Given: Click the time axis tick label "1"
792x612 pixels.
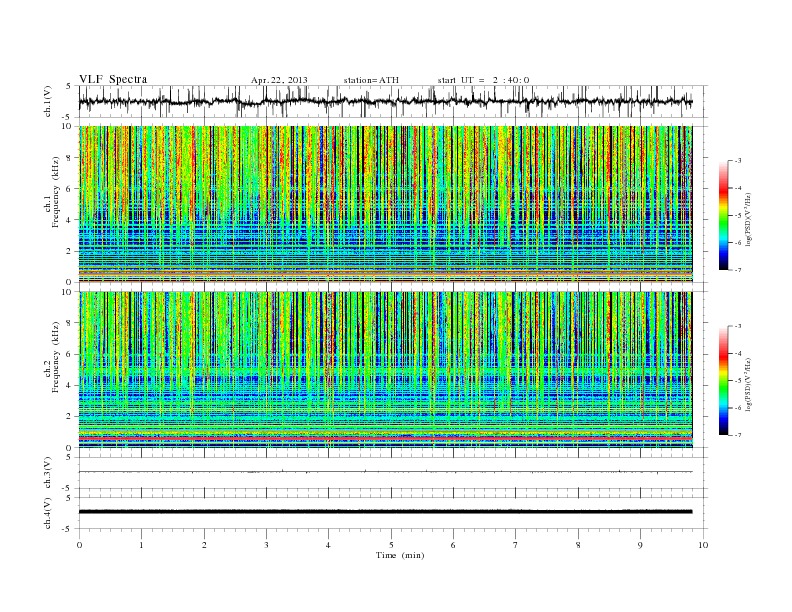Looking at the screenshot, I should (141, 545).
